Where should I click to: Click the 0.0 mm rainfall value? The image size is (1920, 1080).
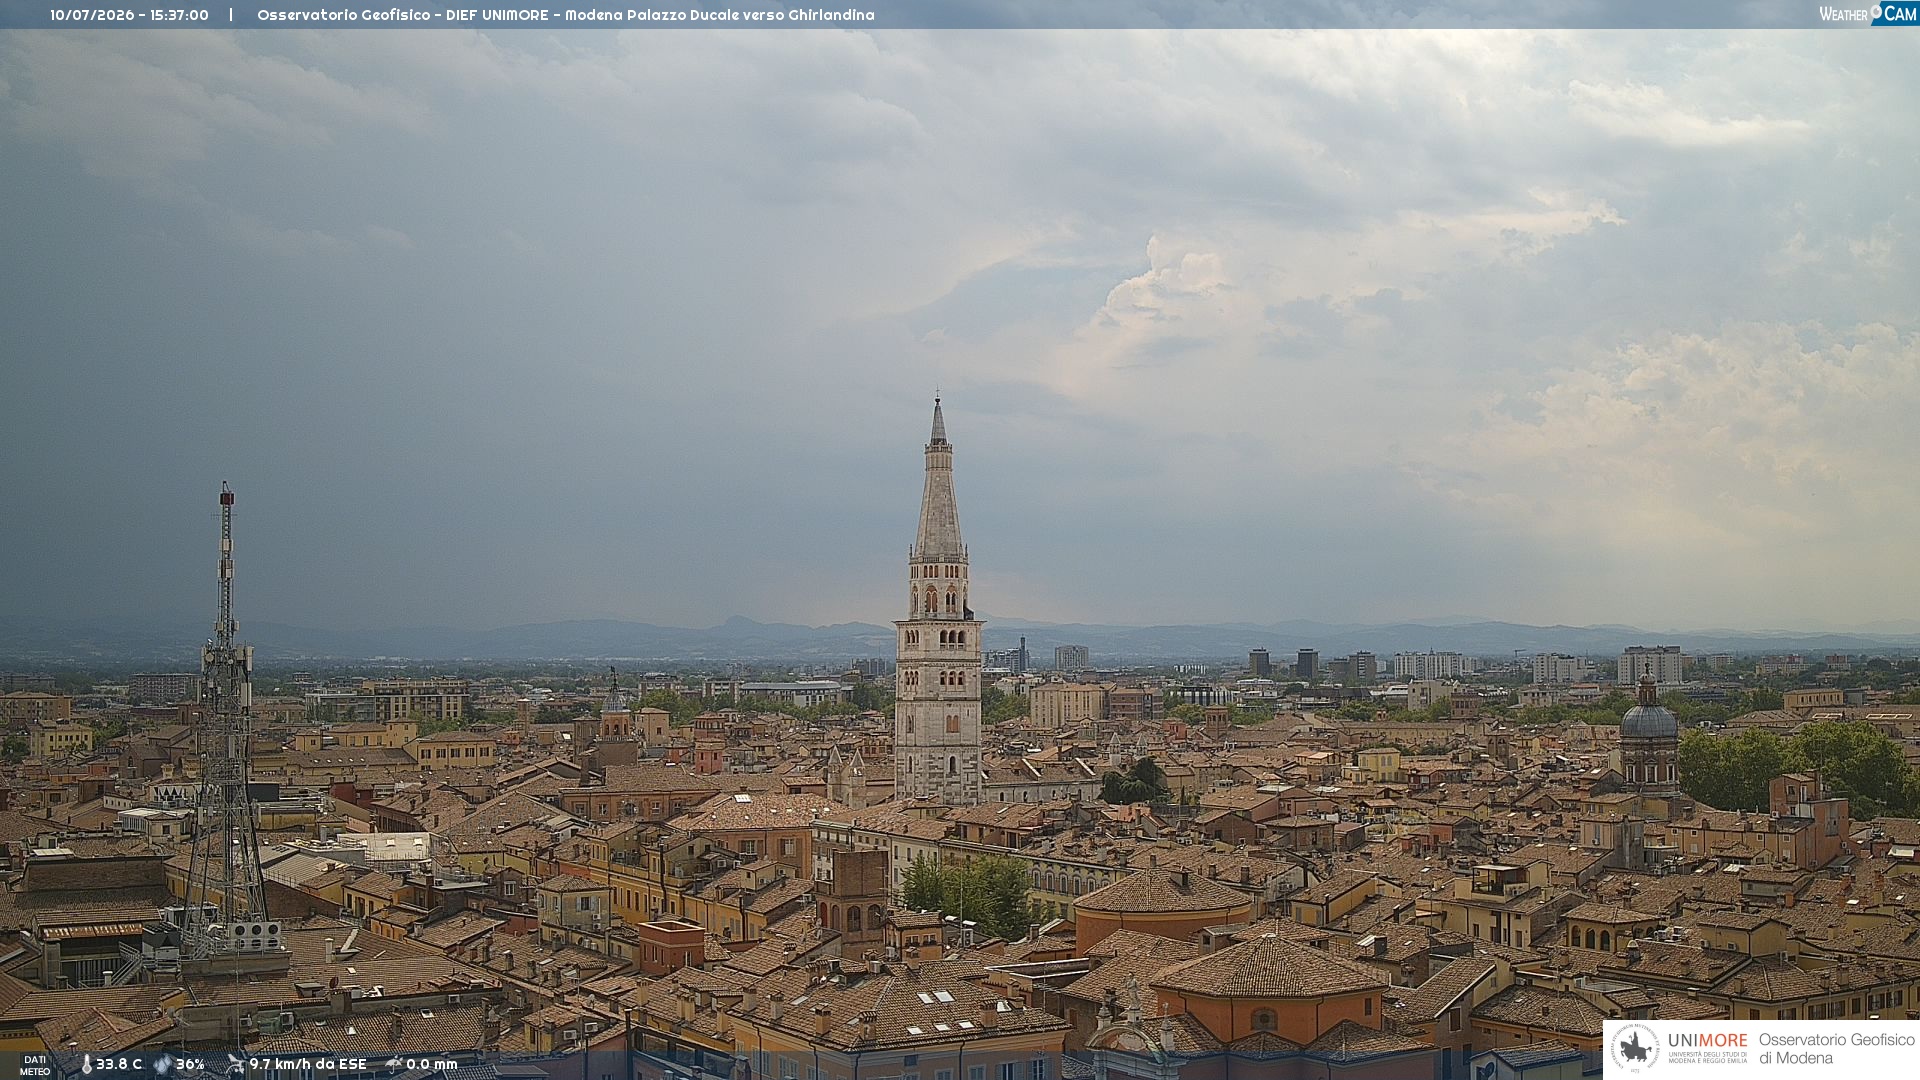pos(432,1064)
